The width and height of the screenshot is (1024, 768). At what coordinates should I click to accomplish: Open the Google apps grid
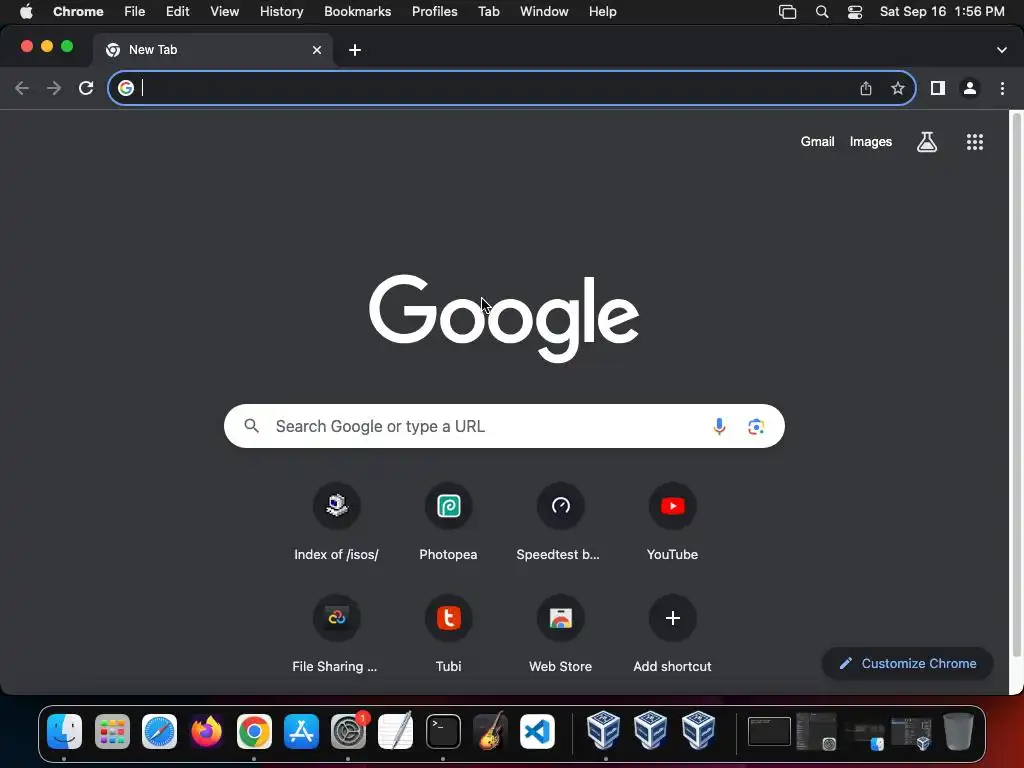[x=975, y=142]
